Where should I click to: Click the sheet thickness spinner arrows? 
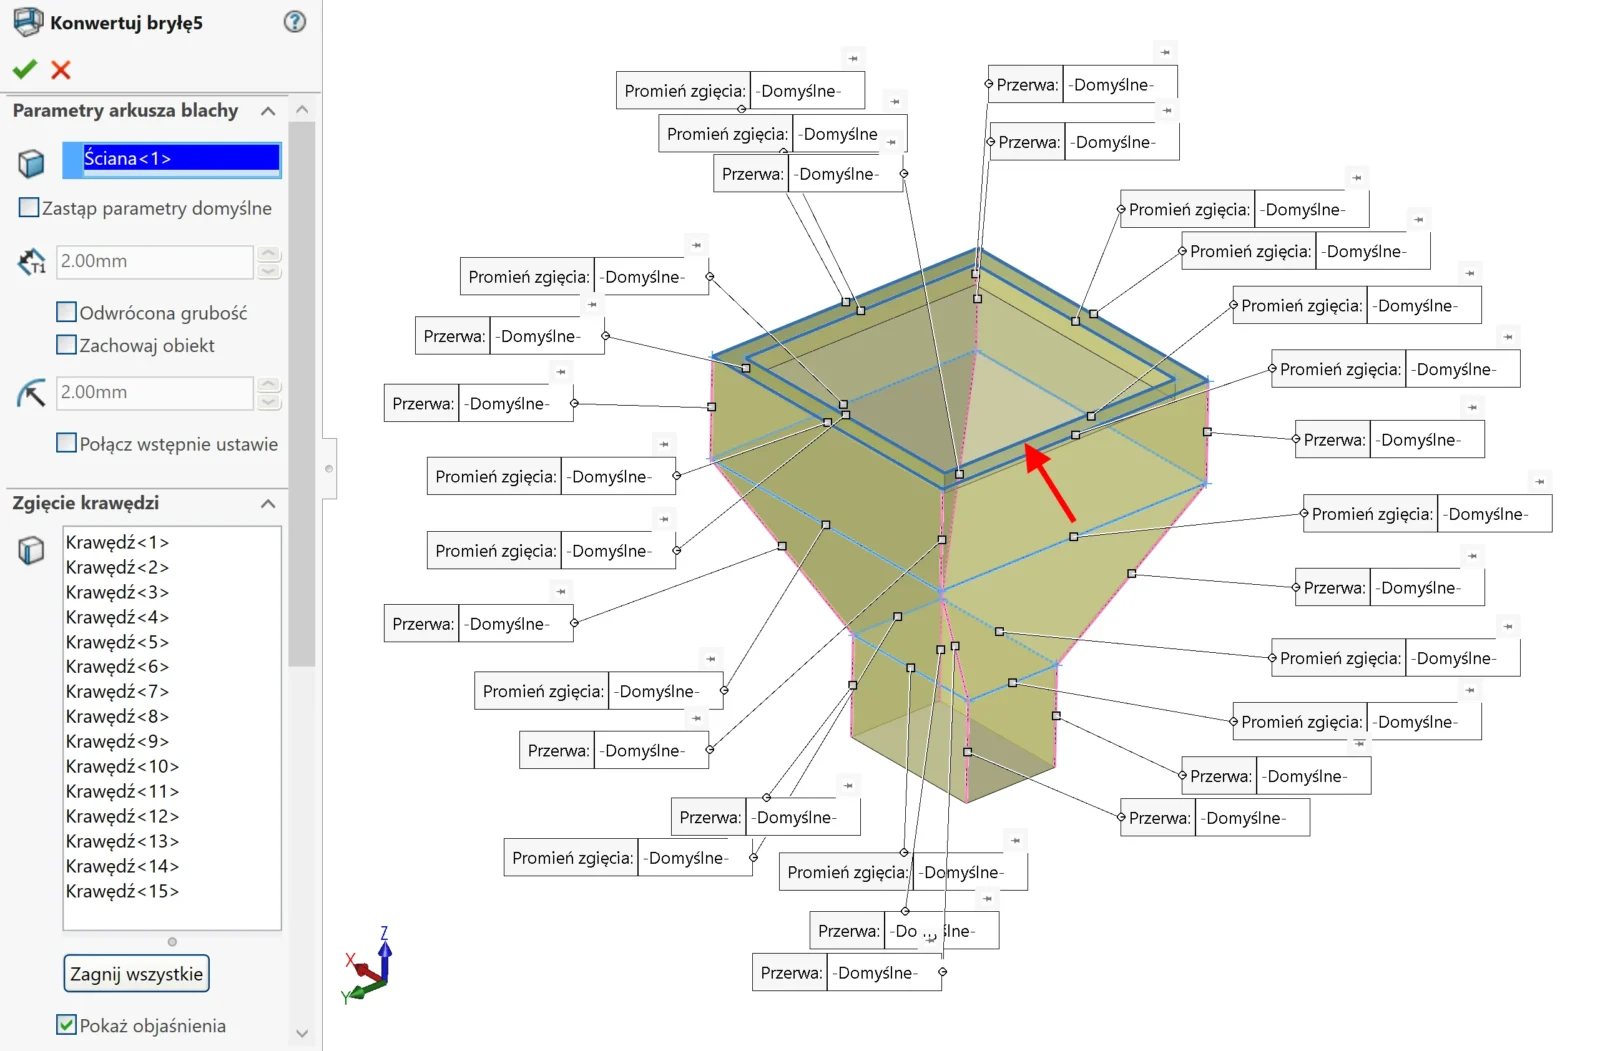click(x=270, y=262)
